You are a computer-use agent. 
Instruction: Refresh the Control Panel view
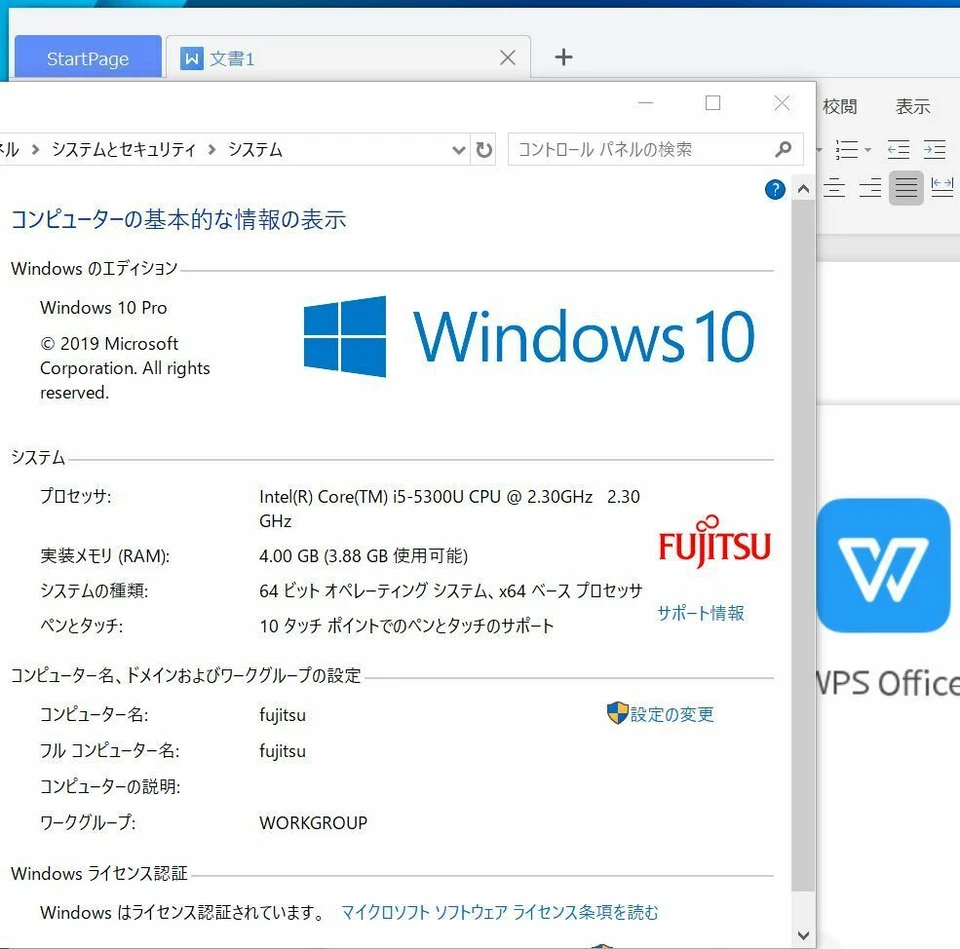(x=484, y=149)
